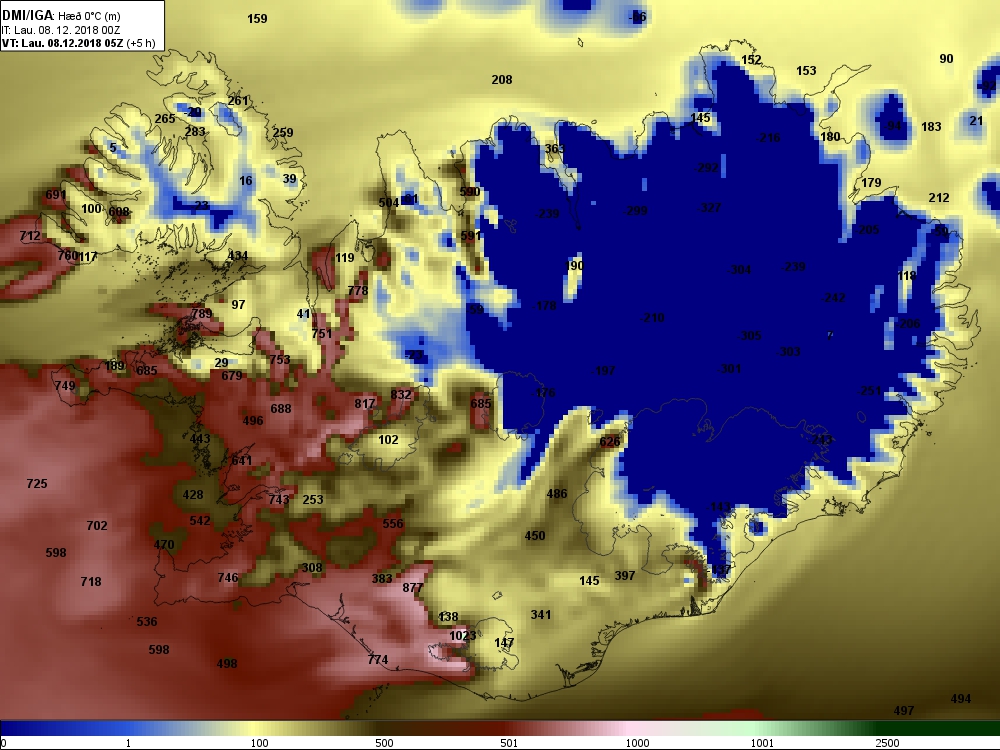Click the map value 179

(871, 183)
